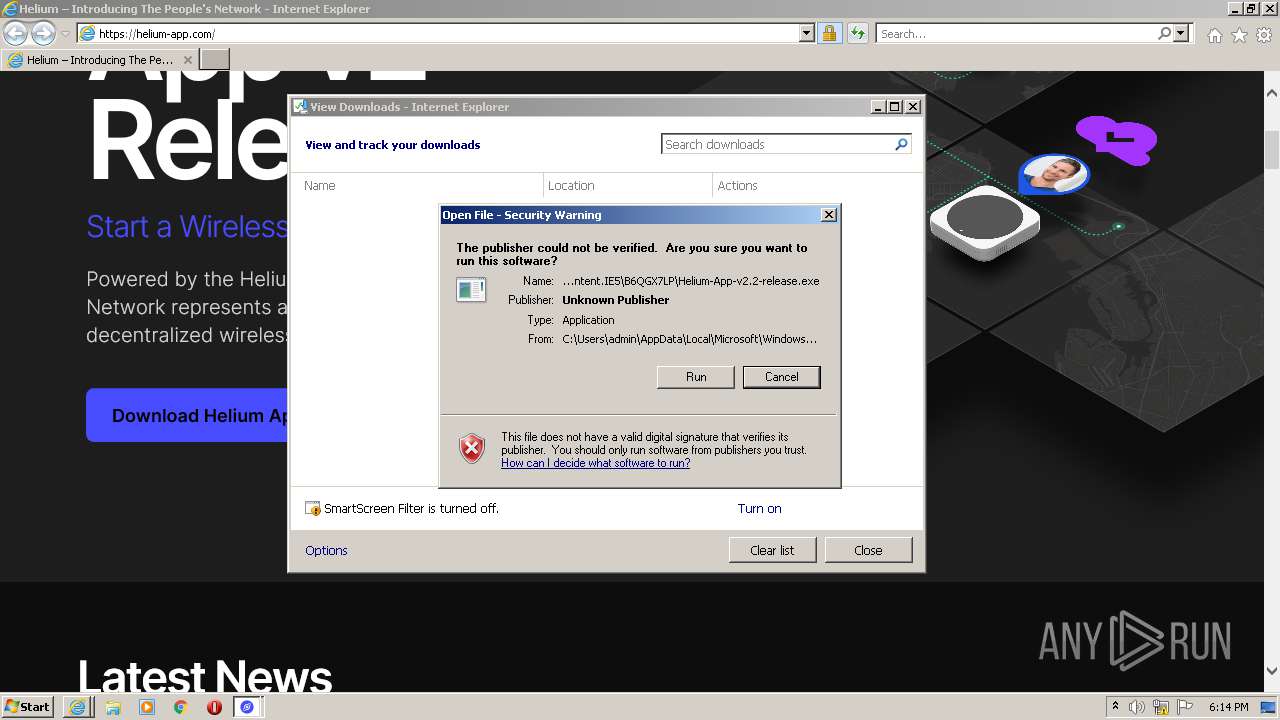
Task: Sort by the Location column header
Action: pos(627,185)
